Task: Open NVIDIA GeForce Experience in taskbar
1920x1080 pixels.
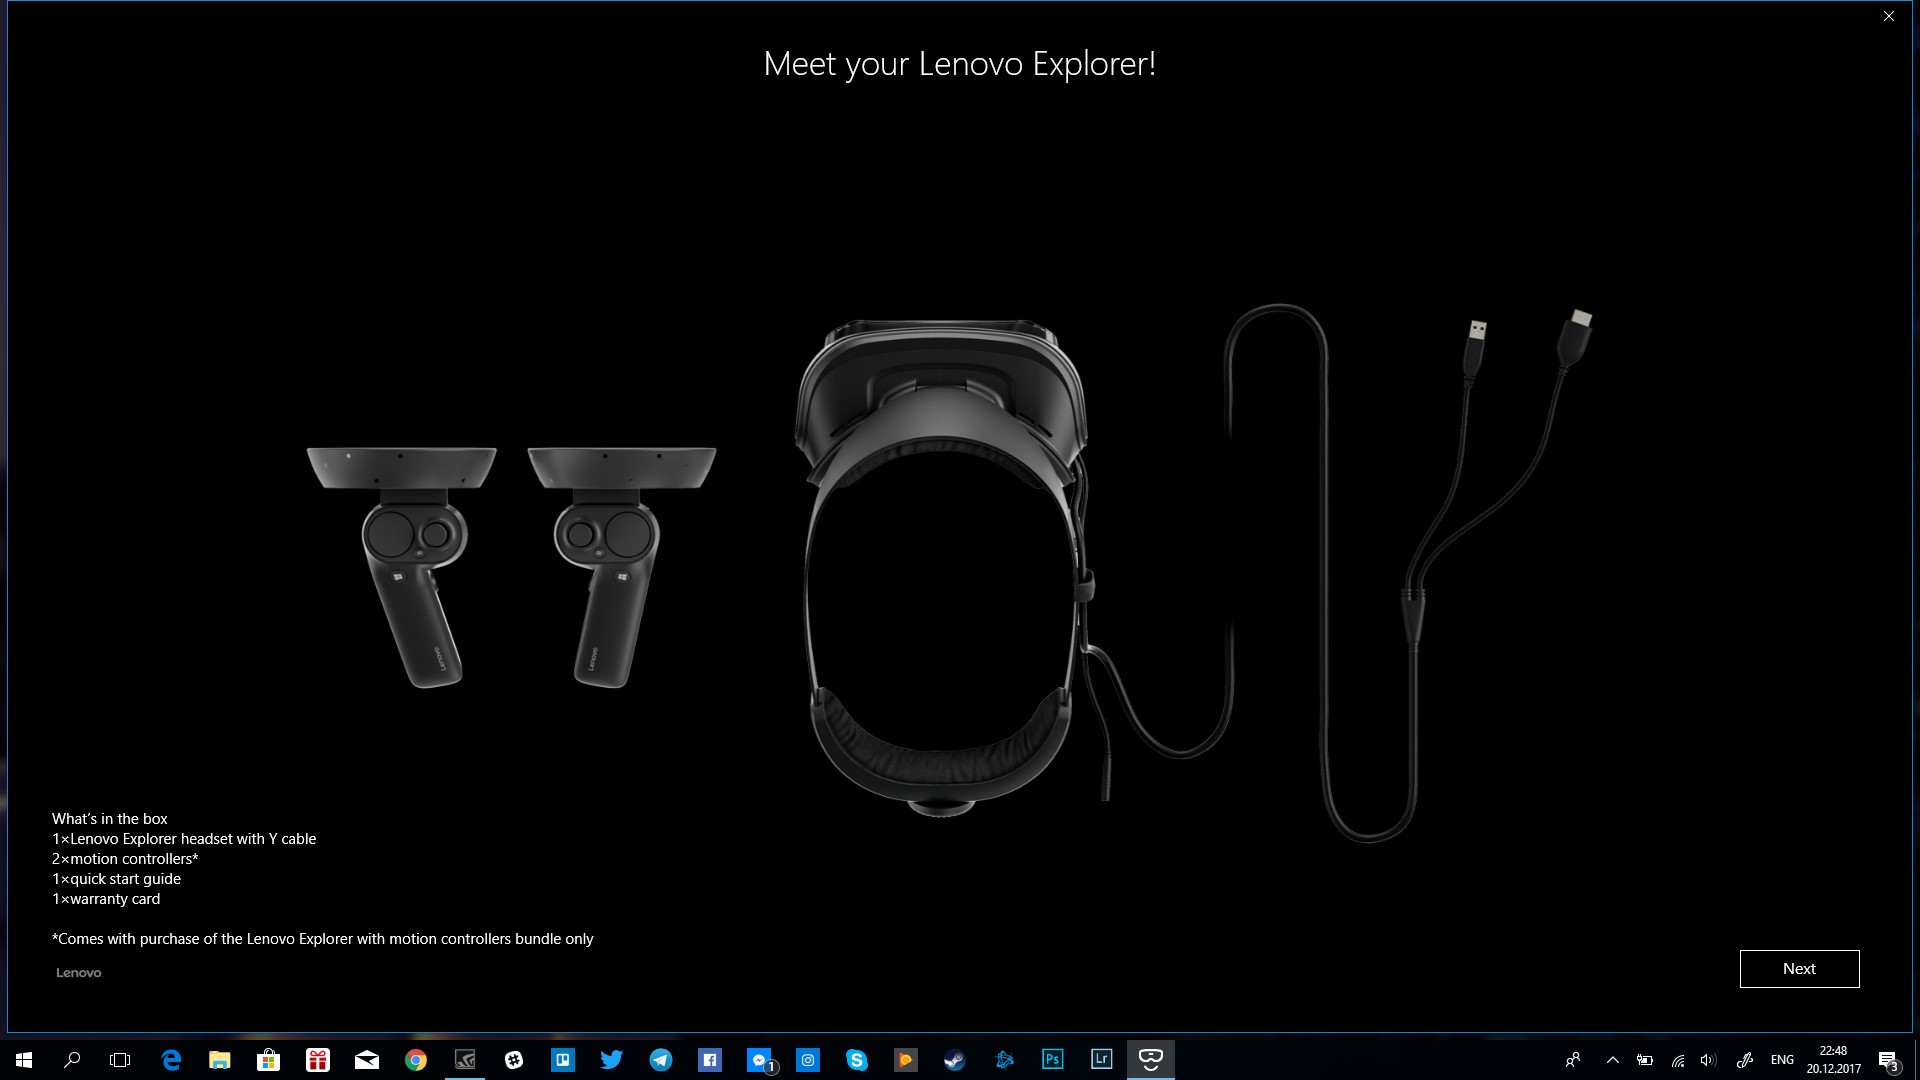Action: tap(465, 1059)
